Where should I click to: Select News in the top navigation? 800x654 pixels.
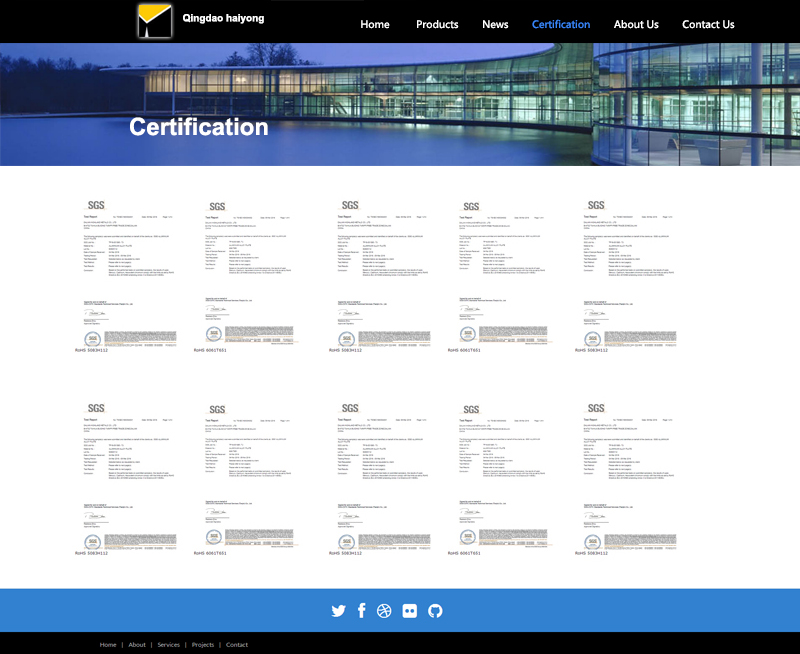click(495, 24)
